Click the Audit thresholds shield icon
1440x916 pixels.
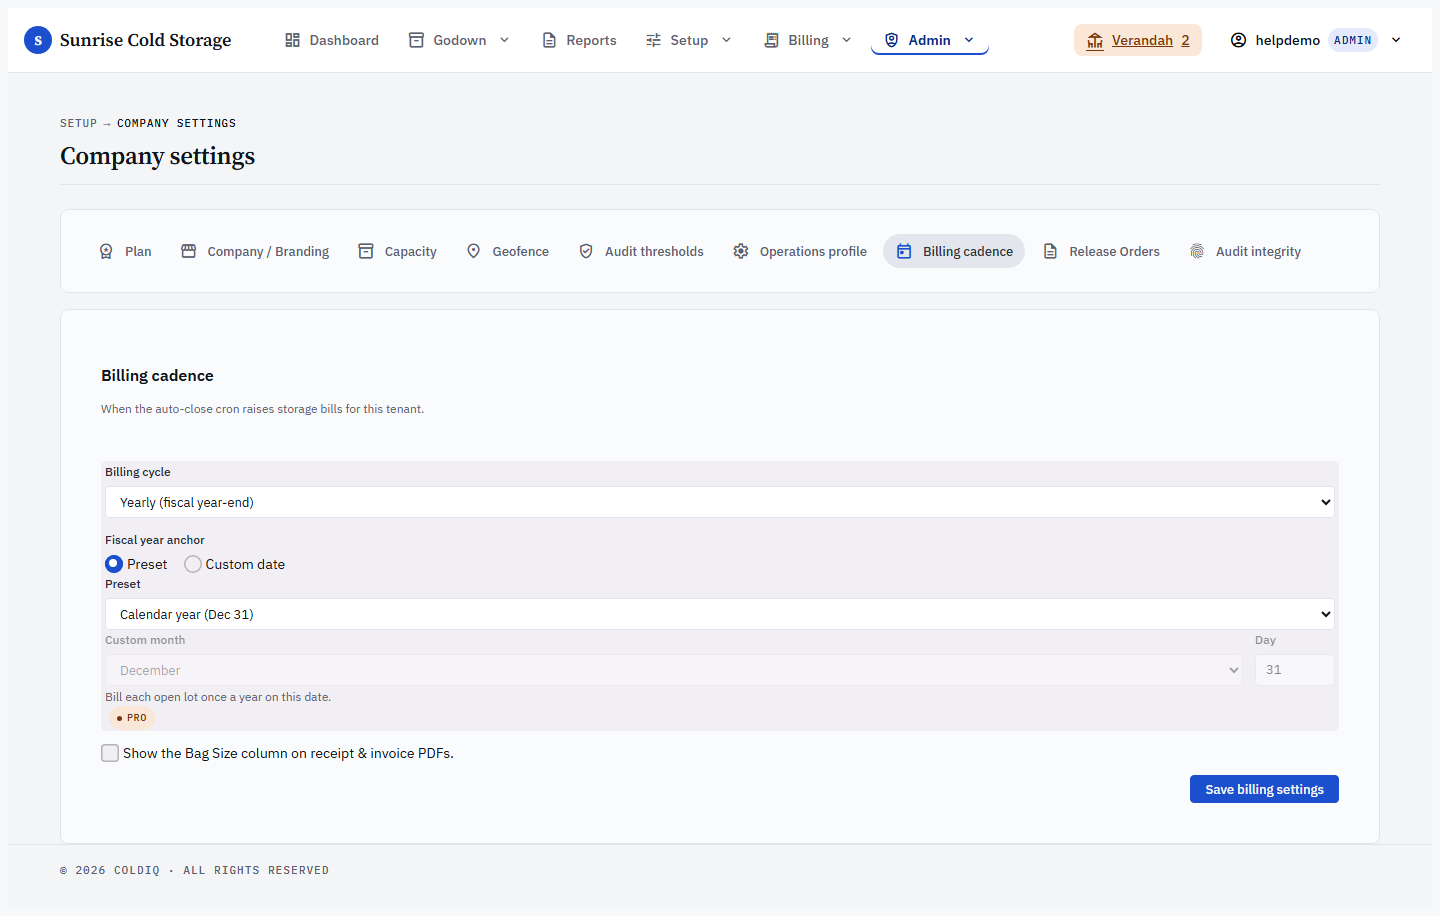pyautogui.click(x=586, y=251)
